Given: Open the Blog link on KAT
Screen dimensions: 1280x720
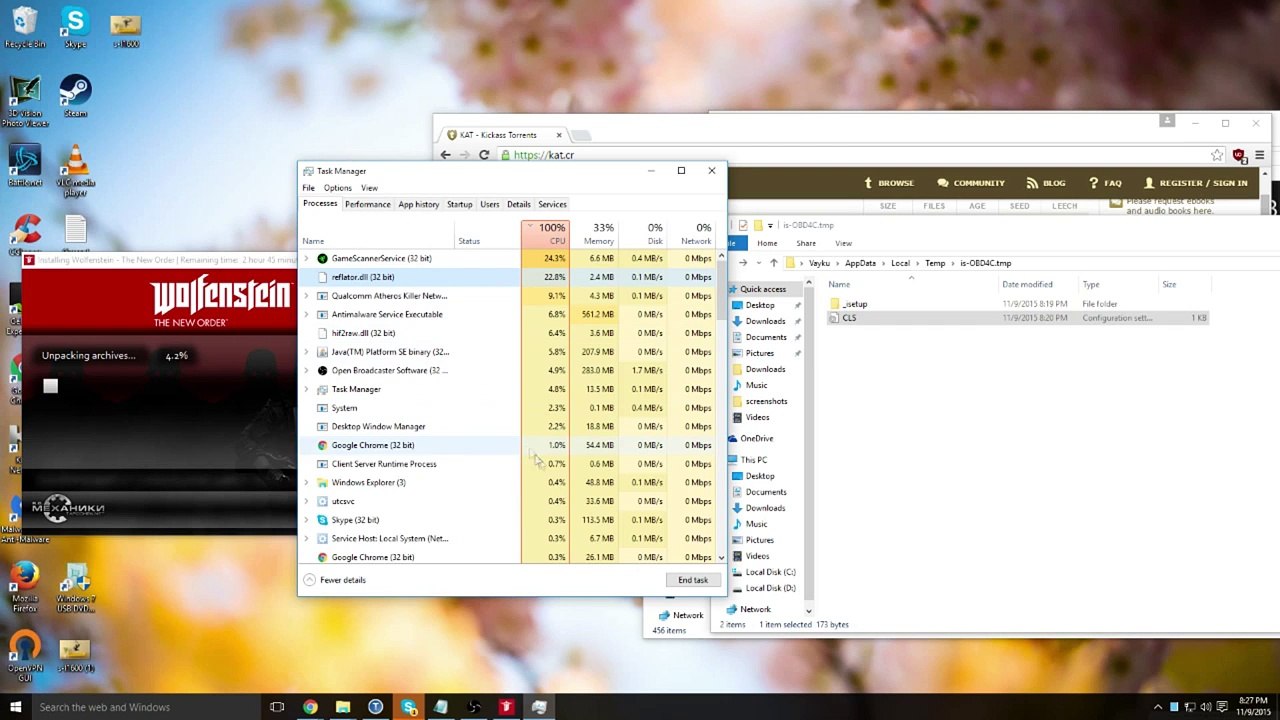Looking at the screenshot, I should pos(1046,183).
